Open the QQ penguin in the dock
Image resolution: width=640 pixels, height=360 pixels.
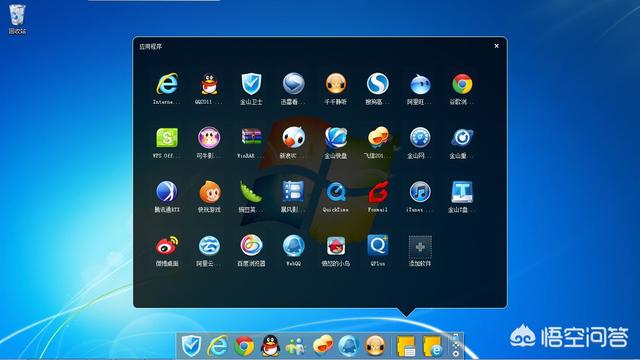(x=270, y=346)
